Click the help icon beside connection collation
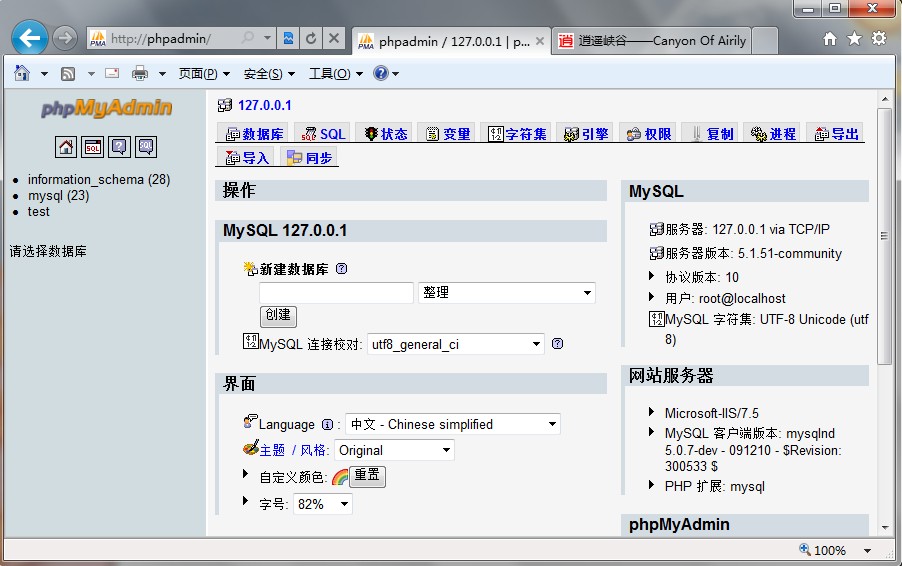The image size is (902, 566). click(557, 343)
